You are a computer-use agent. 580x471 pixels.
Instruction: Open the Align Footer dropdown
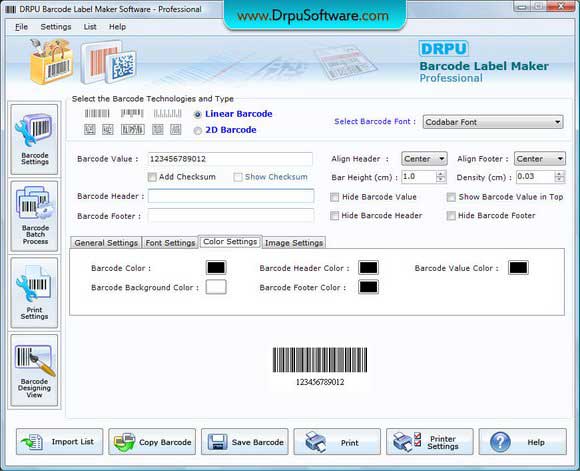(x=540, y=159)
